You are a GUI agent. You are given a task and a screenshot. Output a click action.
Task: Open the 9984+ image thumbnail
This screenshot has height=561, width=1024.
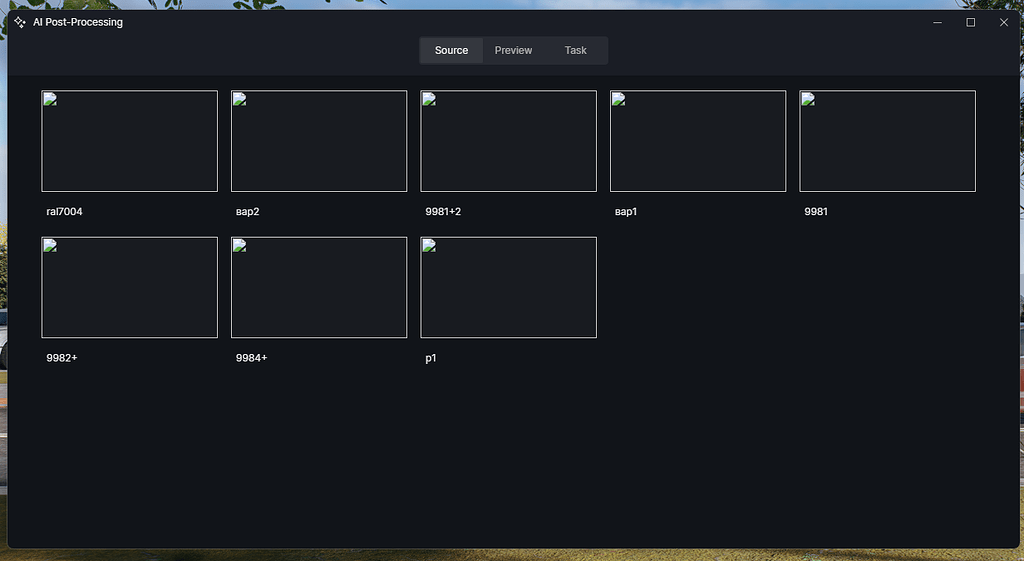319,287
